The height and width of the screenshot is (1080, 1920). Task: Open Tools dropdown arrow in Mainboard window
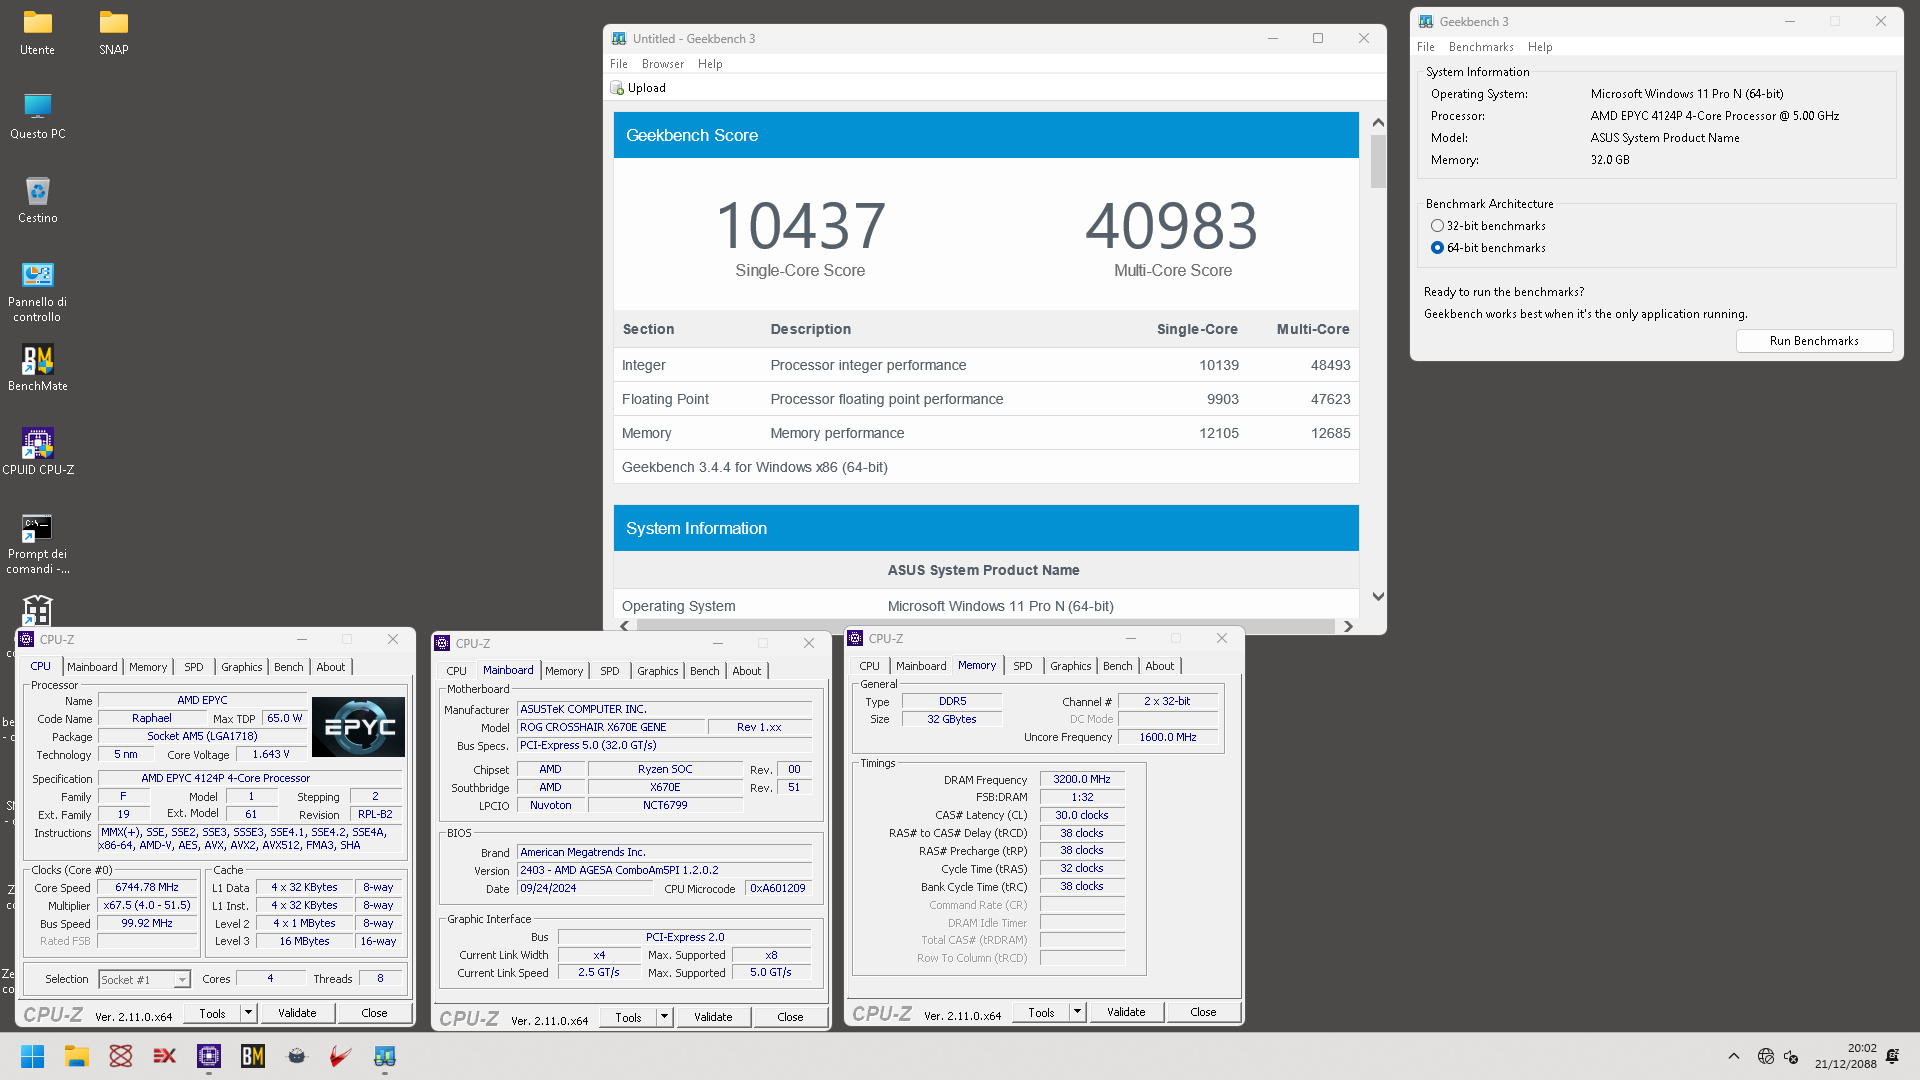(x=664, y=1017)
